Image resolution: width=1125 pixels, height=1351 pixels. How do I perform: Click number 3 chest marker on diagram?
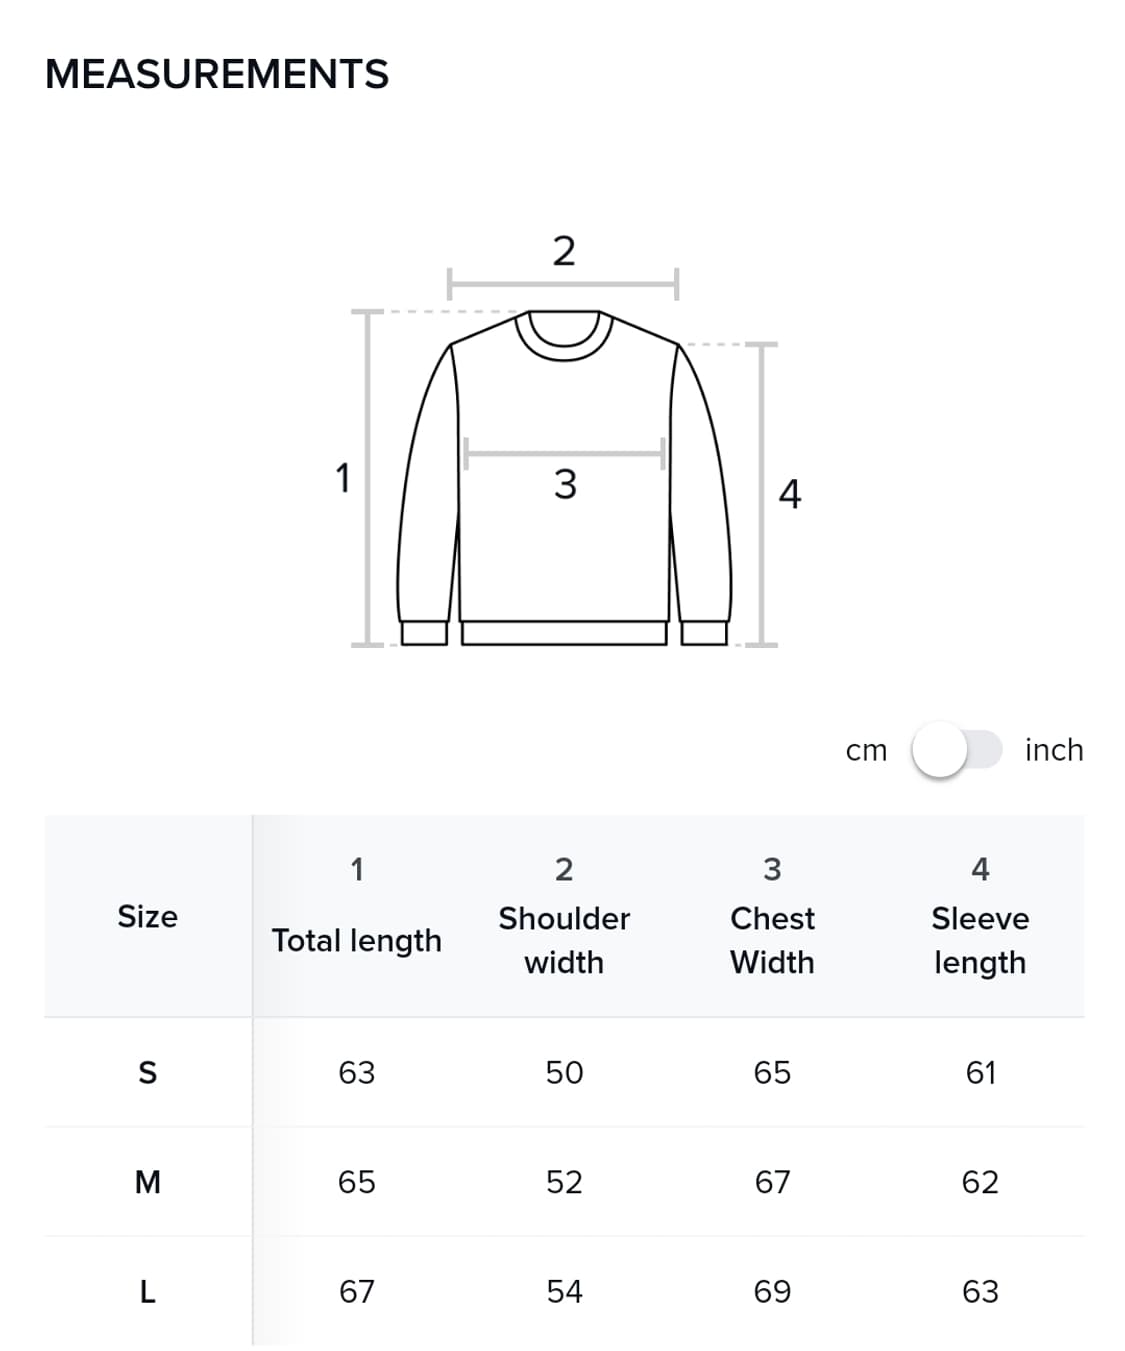565,484
